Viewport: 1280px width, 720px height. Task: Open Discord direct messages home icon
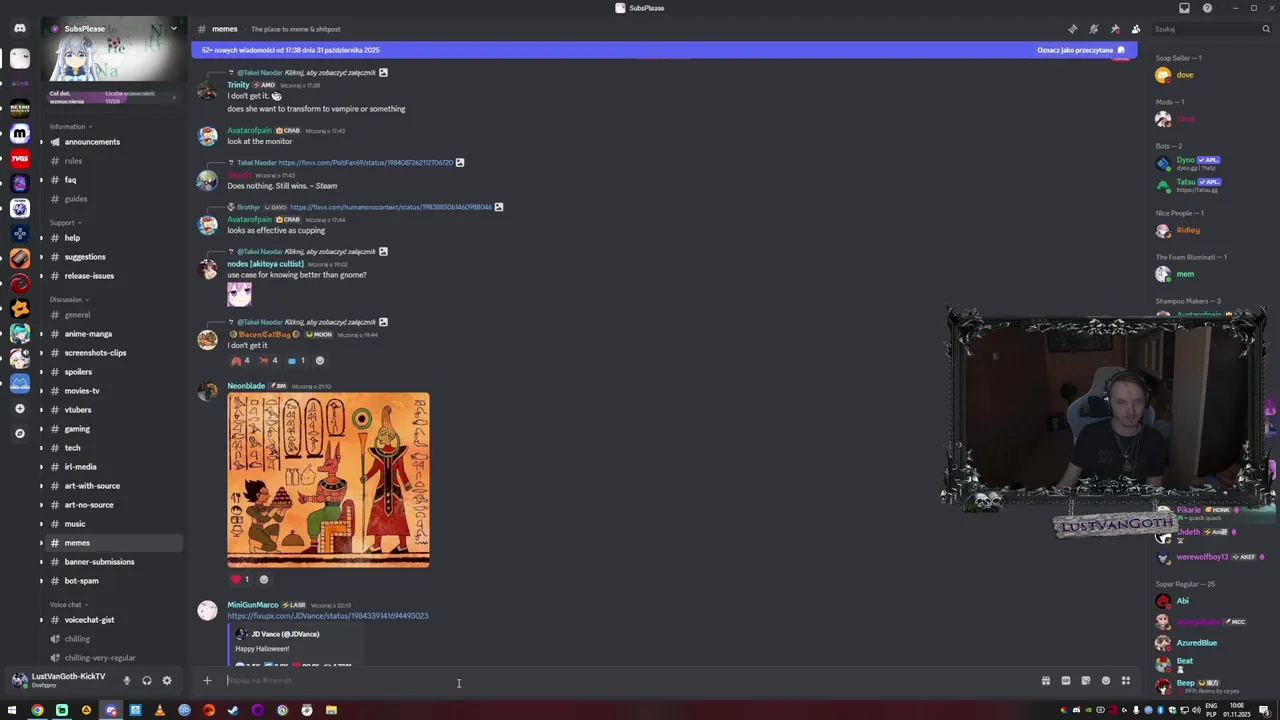(20, 28)
